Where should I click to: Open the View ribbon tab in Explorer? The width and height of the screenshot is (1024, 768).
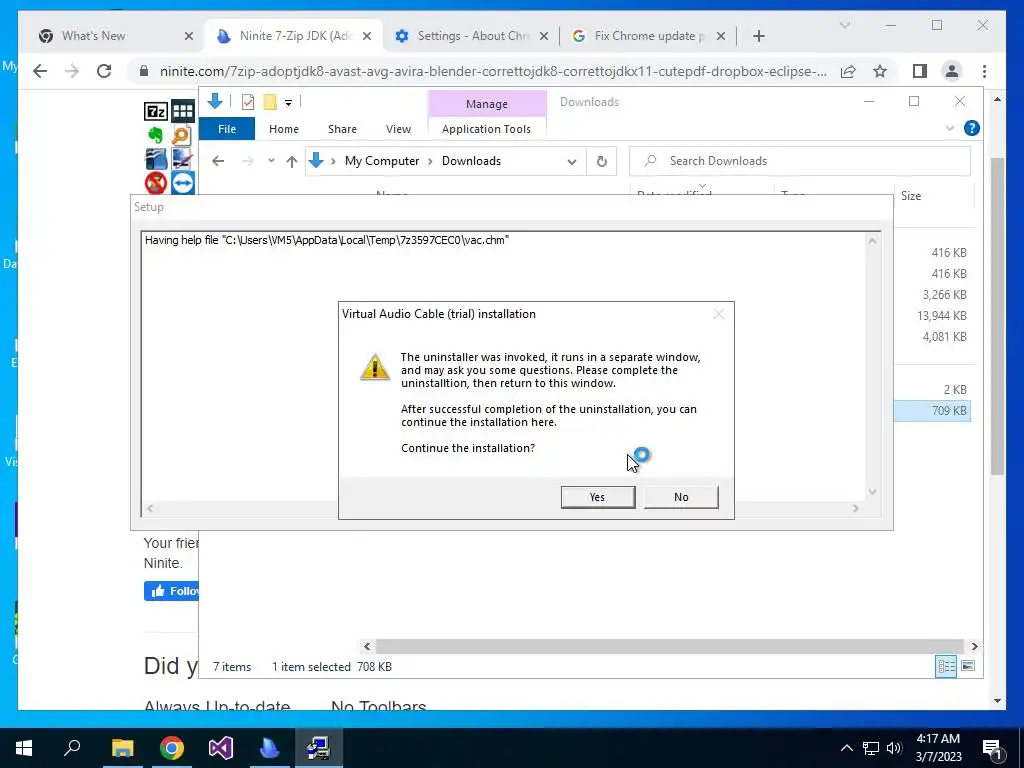tap(398, 129)
